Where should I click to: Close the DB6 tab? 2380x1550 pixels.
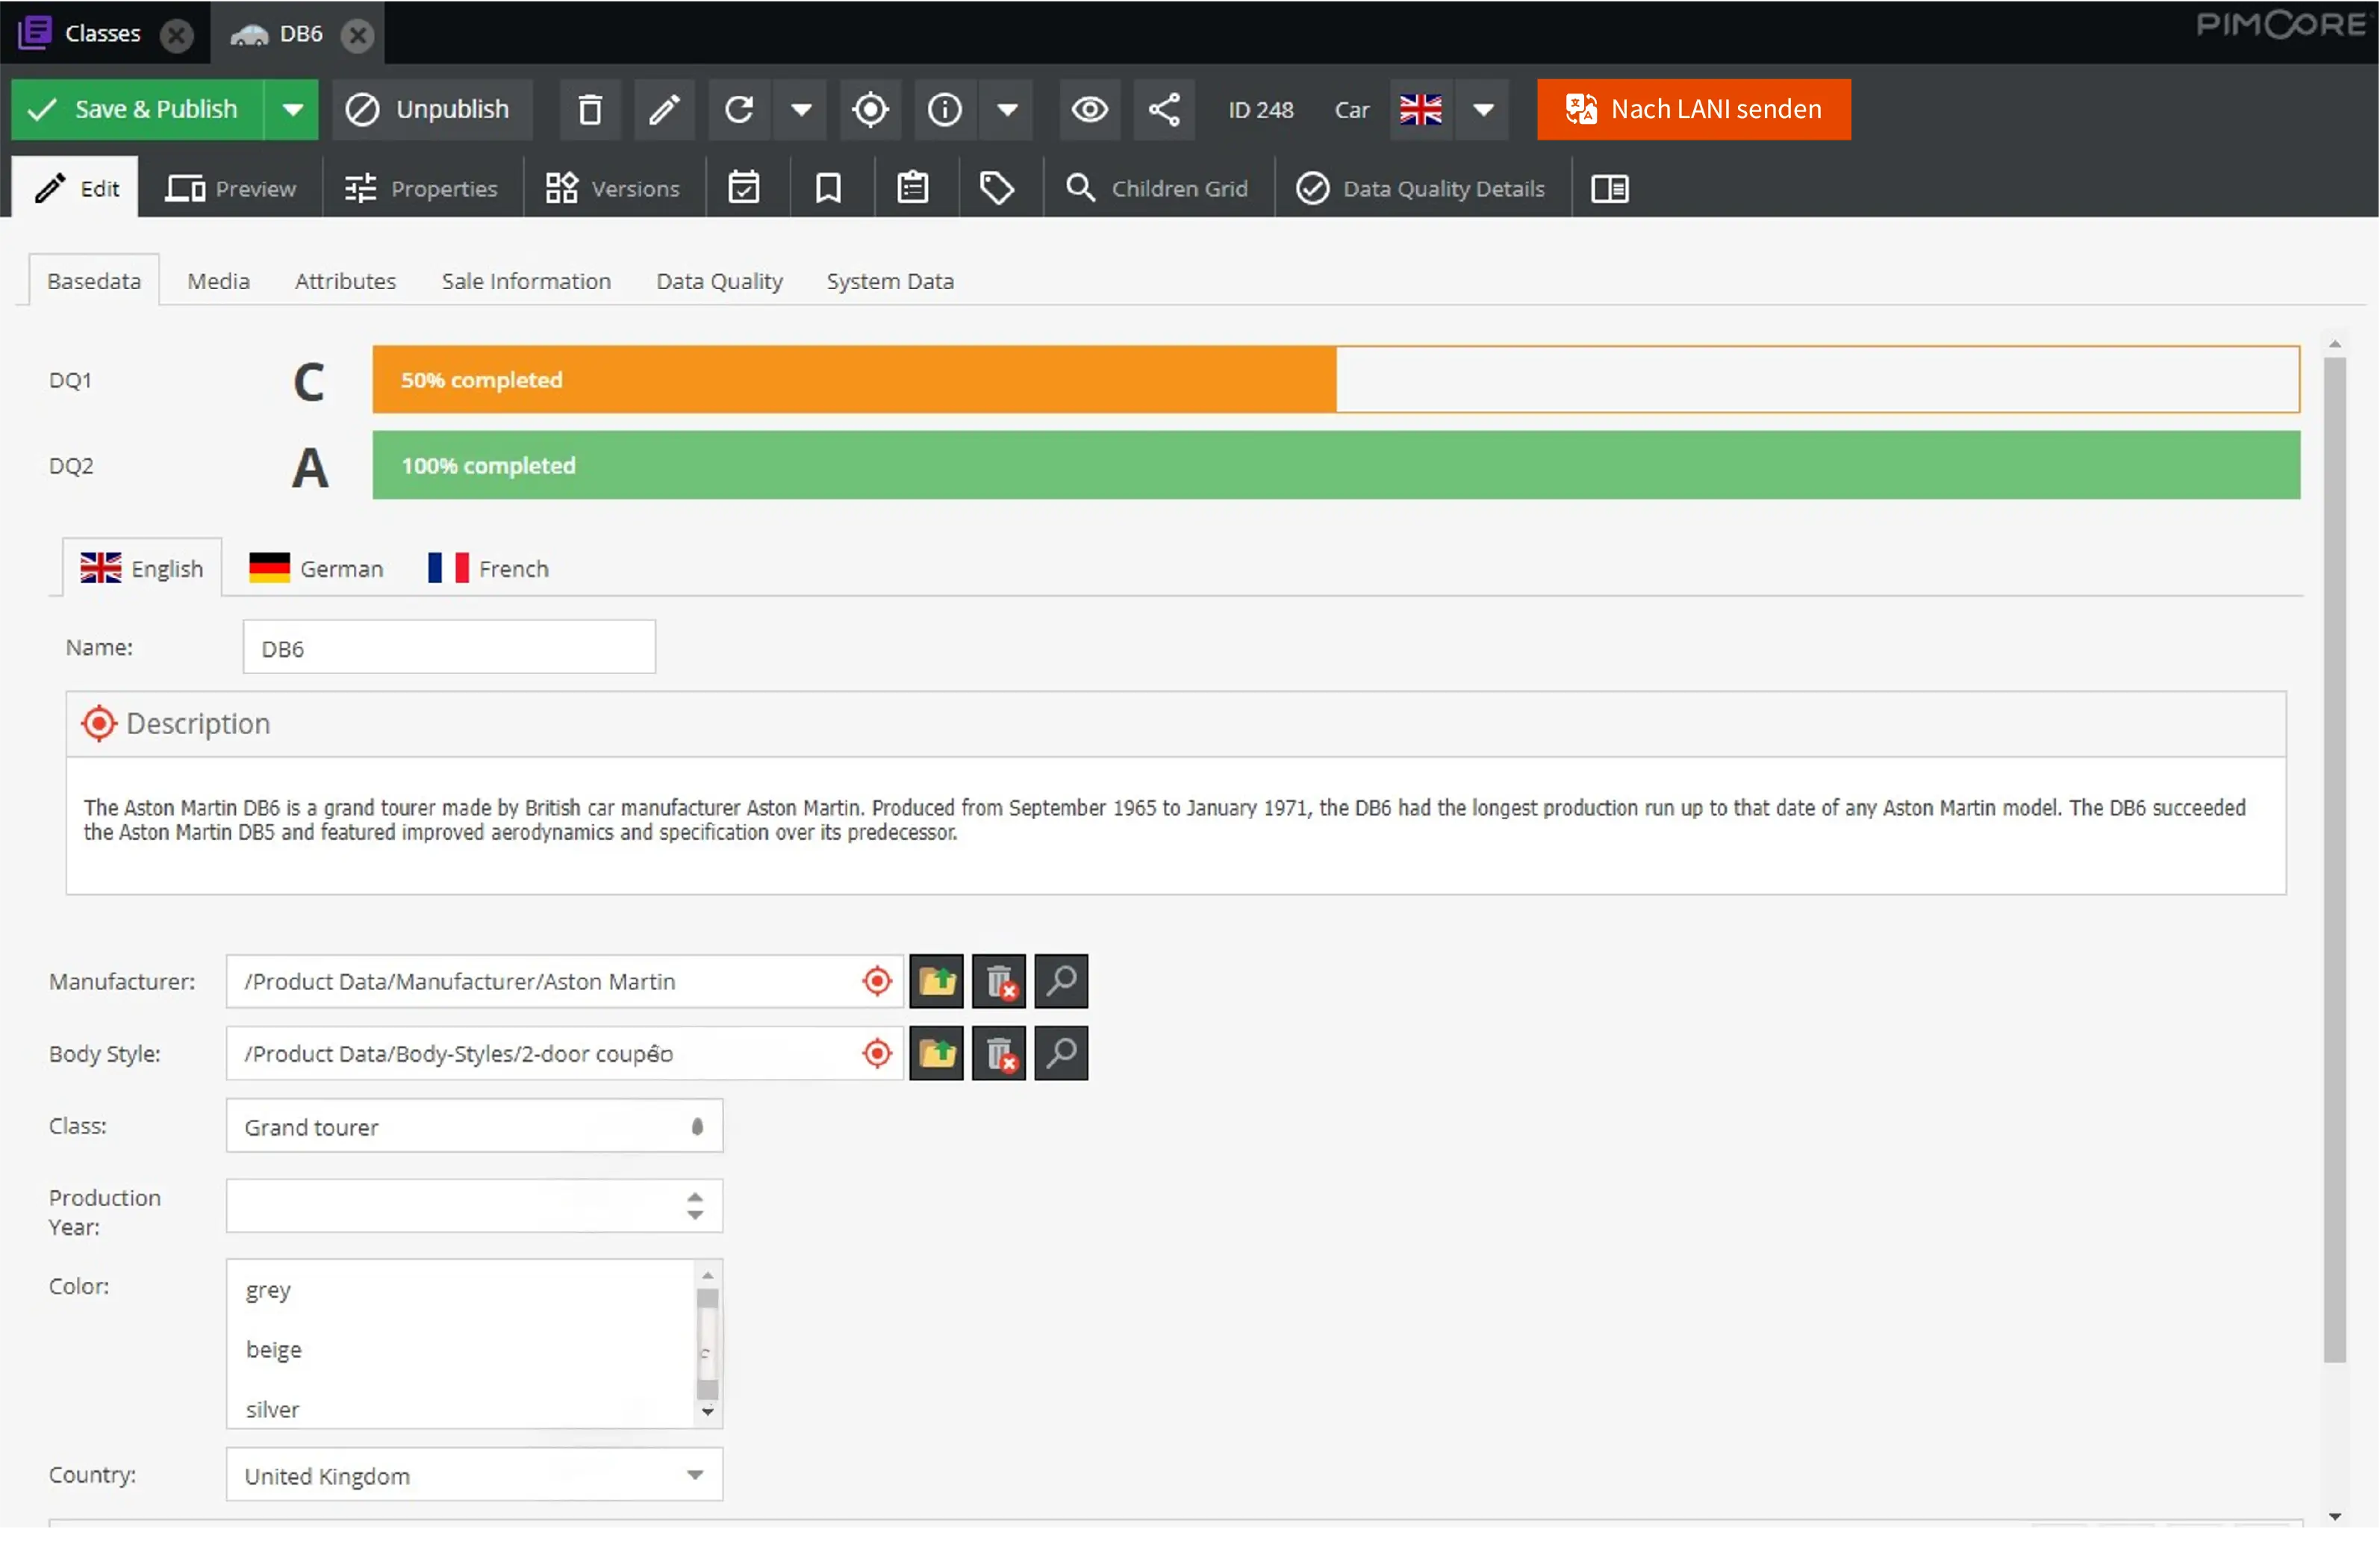click(x=357, y=35)
